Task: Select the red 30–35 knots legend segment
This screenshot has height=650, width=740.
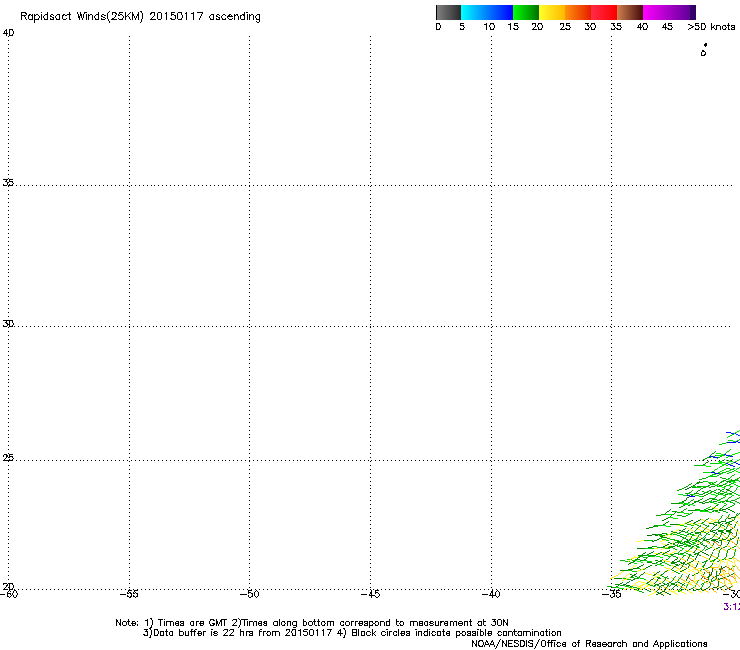Action: pos(604,12)
